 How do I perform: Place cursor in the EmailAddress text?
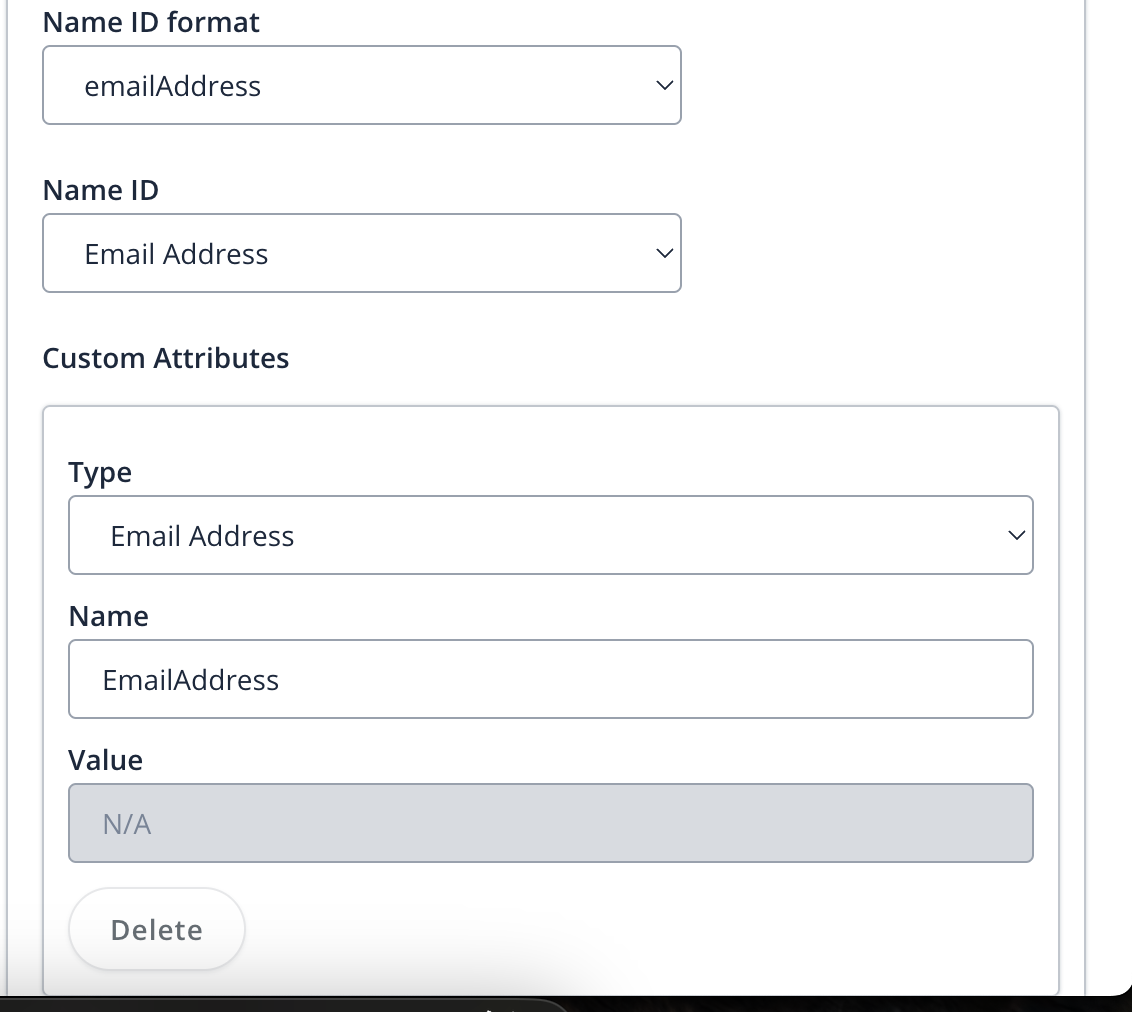pos(191,680)
